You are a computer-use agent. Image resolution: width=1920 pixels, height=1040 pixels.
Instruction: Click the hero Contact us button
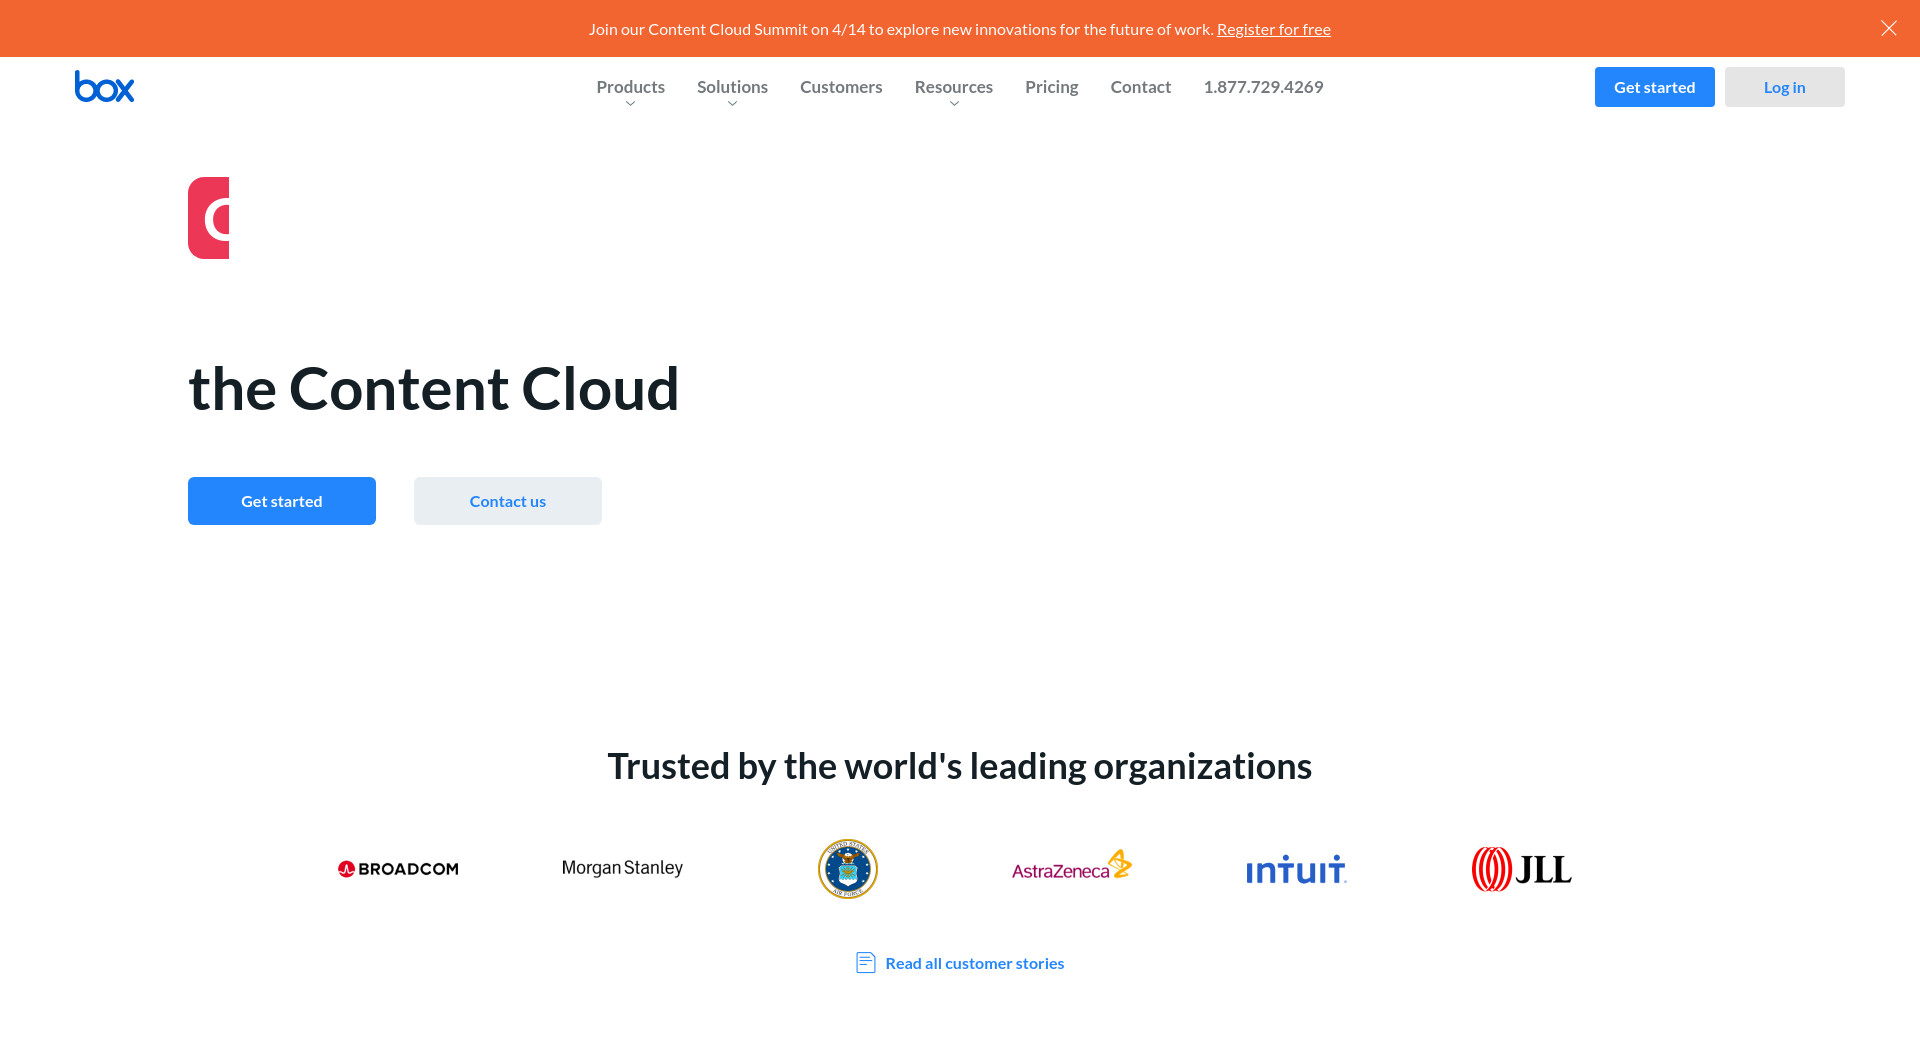coord(508,501)
